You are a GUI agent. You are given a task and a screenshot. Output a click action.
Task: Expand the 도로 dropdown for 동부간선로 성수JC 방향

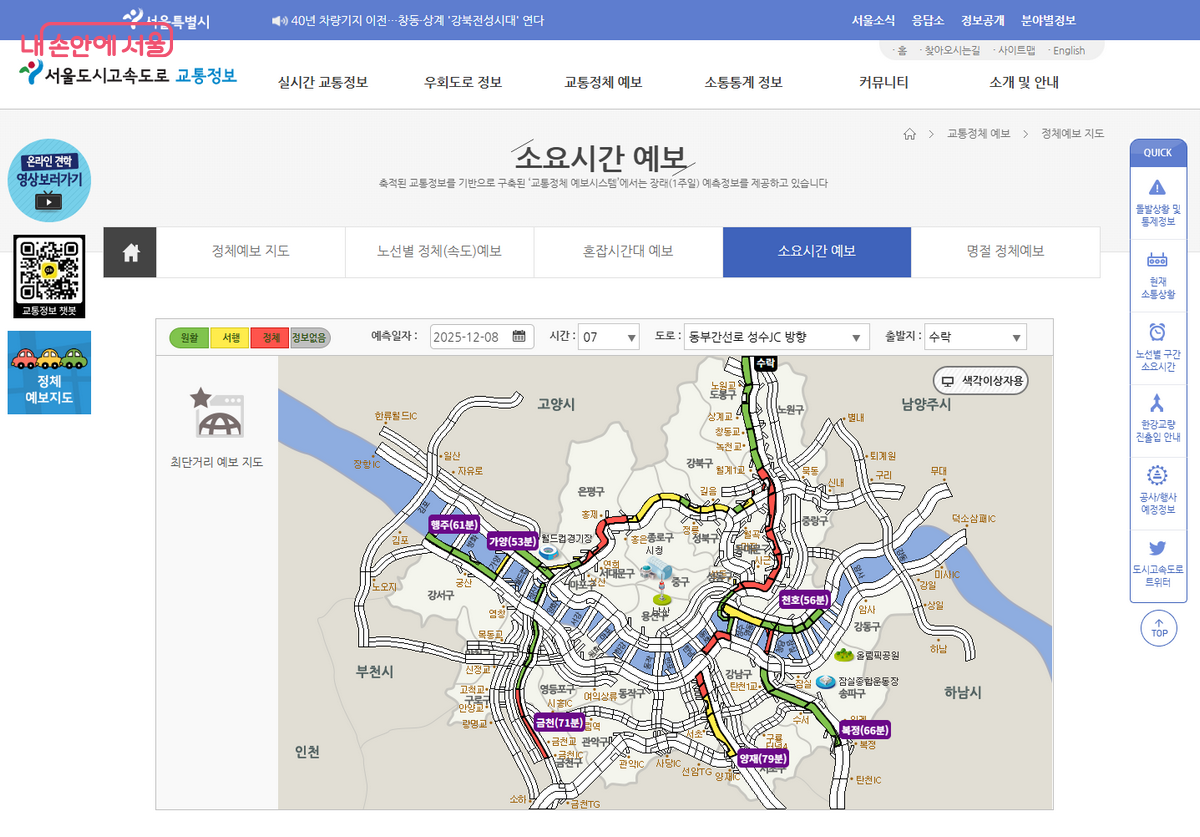coord(775,337)
